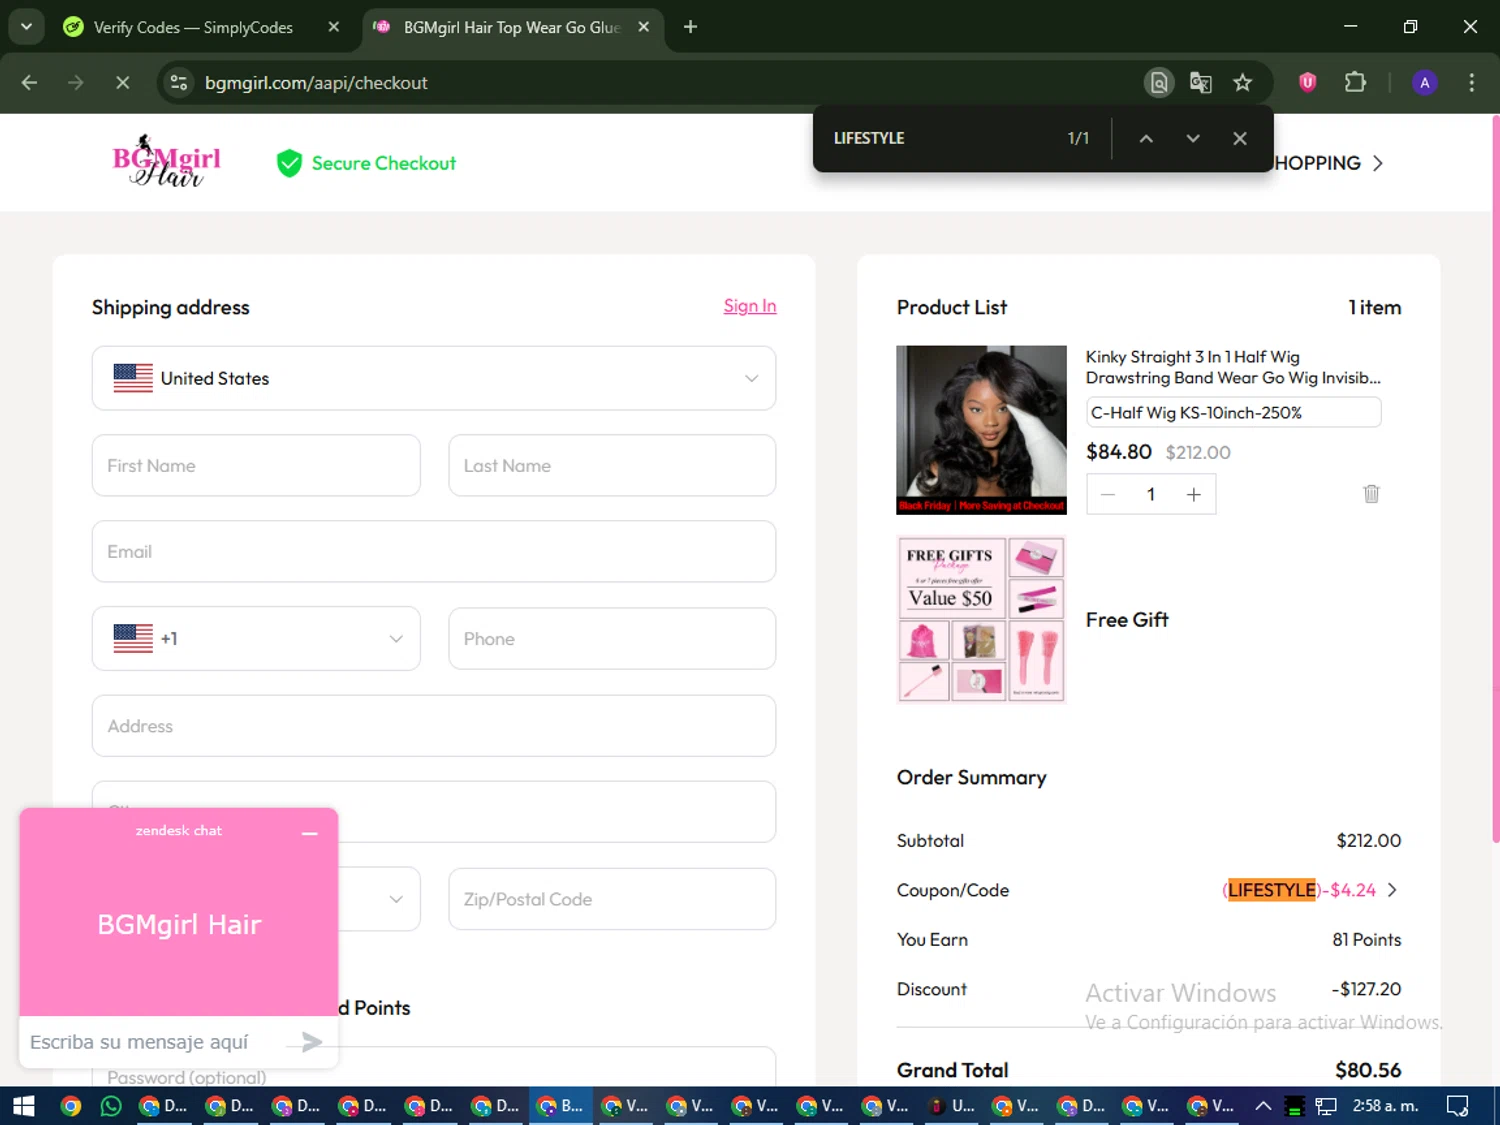Image resolution: width=1500 pixels, height=1125 pixels.
Task: Jump to previous find result
Action: pyautogui.click(x=1146, y=139)
